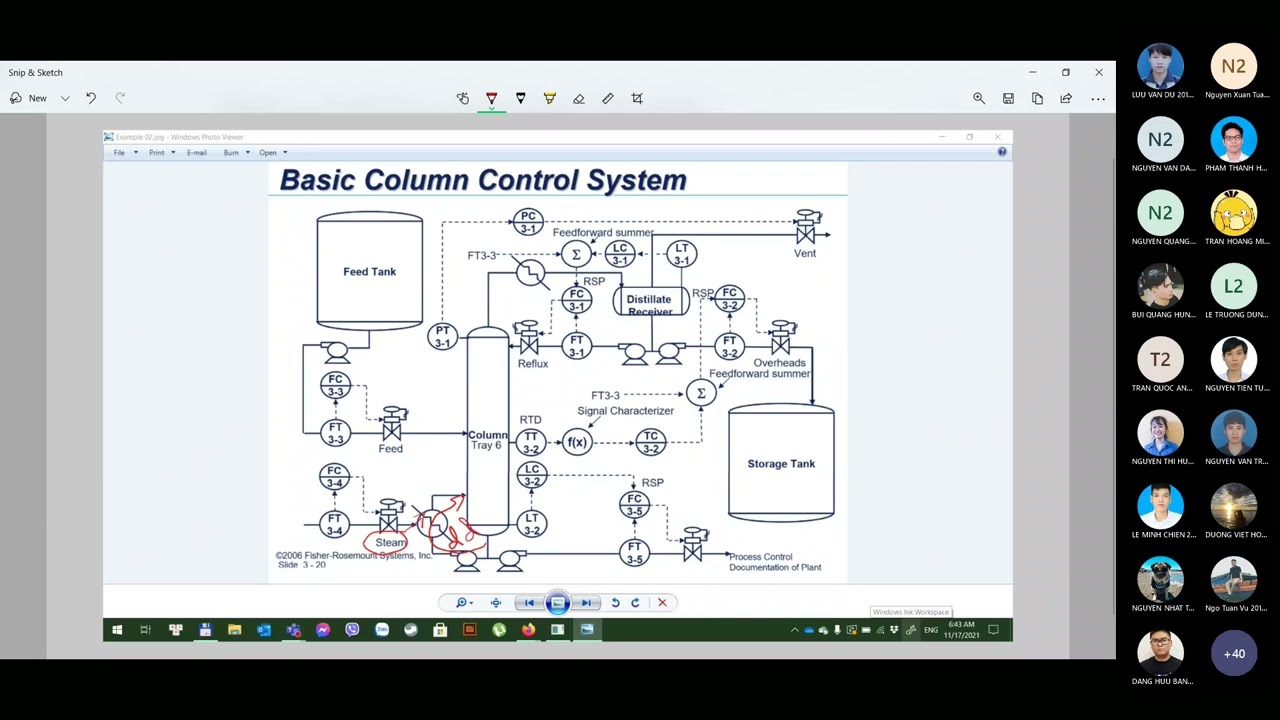Select DANG HUU BAN participant tile
This screenshot has width=1280, height=720.
(1161, 658)
